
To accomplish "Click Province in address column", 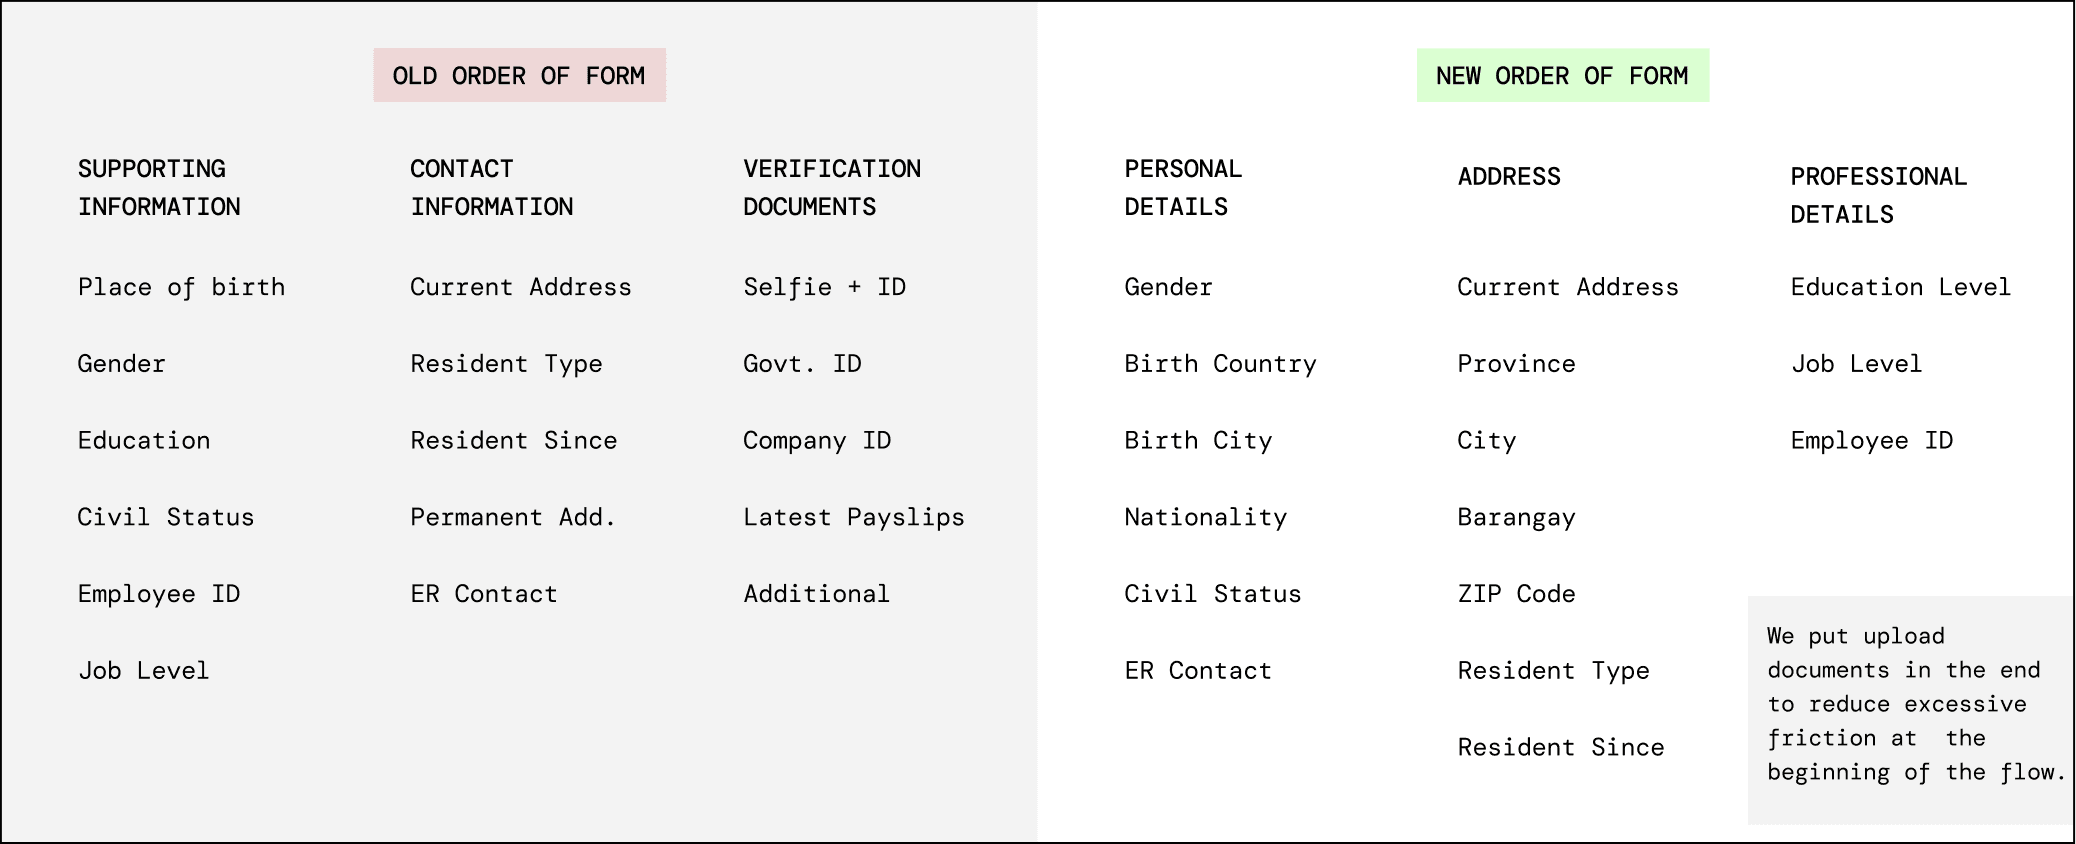I will click(1516, 364).
